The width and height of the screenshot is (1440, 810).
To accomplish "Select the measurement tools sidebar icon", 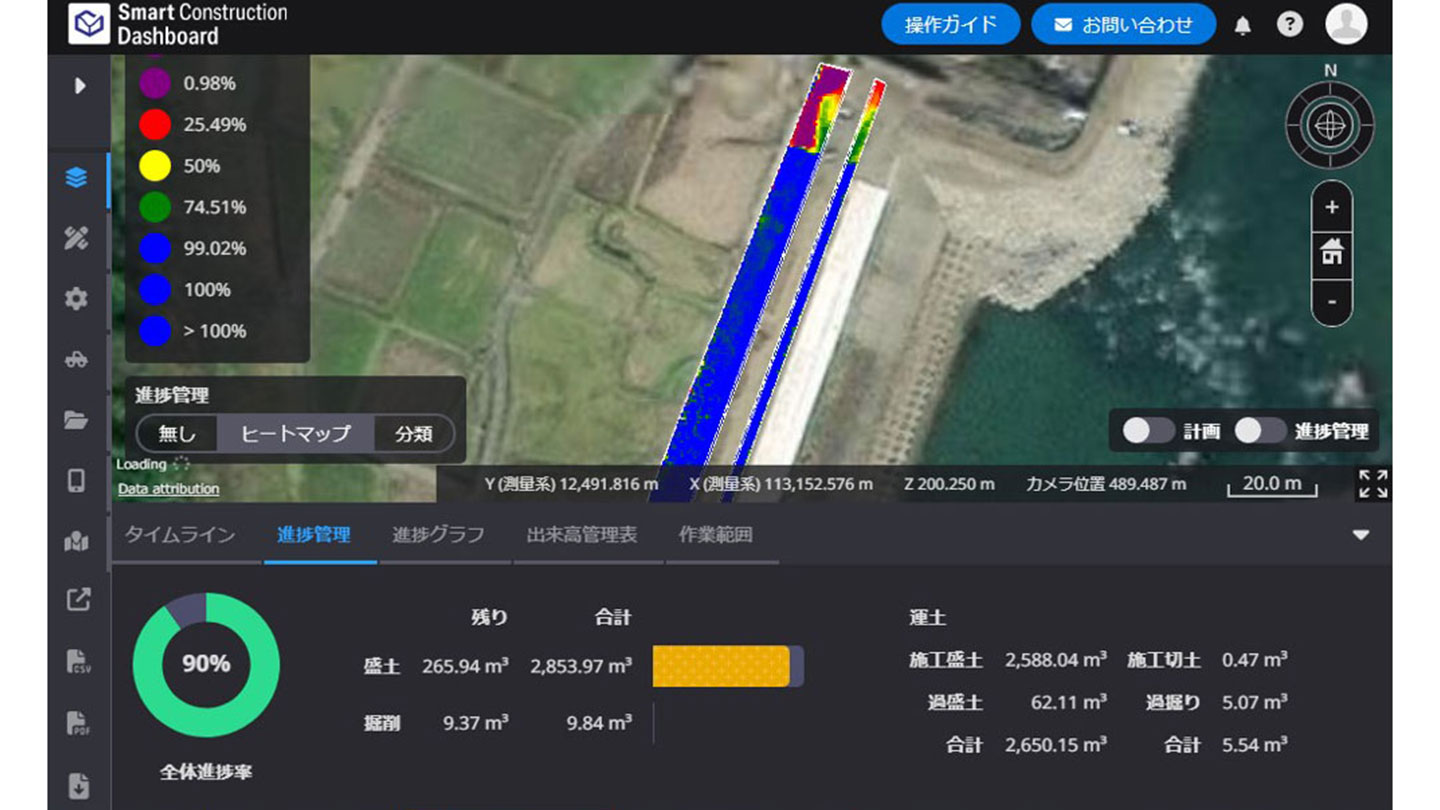I will click(x=77, y=238).
